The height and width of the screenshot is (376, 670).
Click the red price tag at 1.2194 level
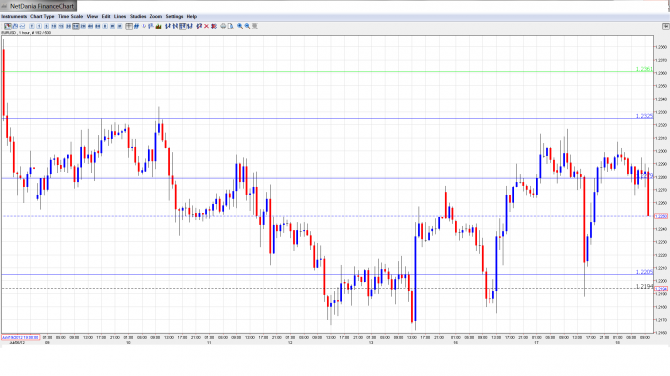tap(661, 289)
